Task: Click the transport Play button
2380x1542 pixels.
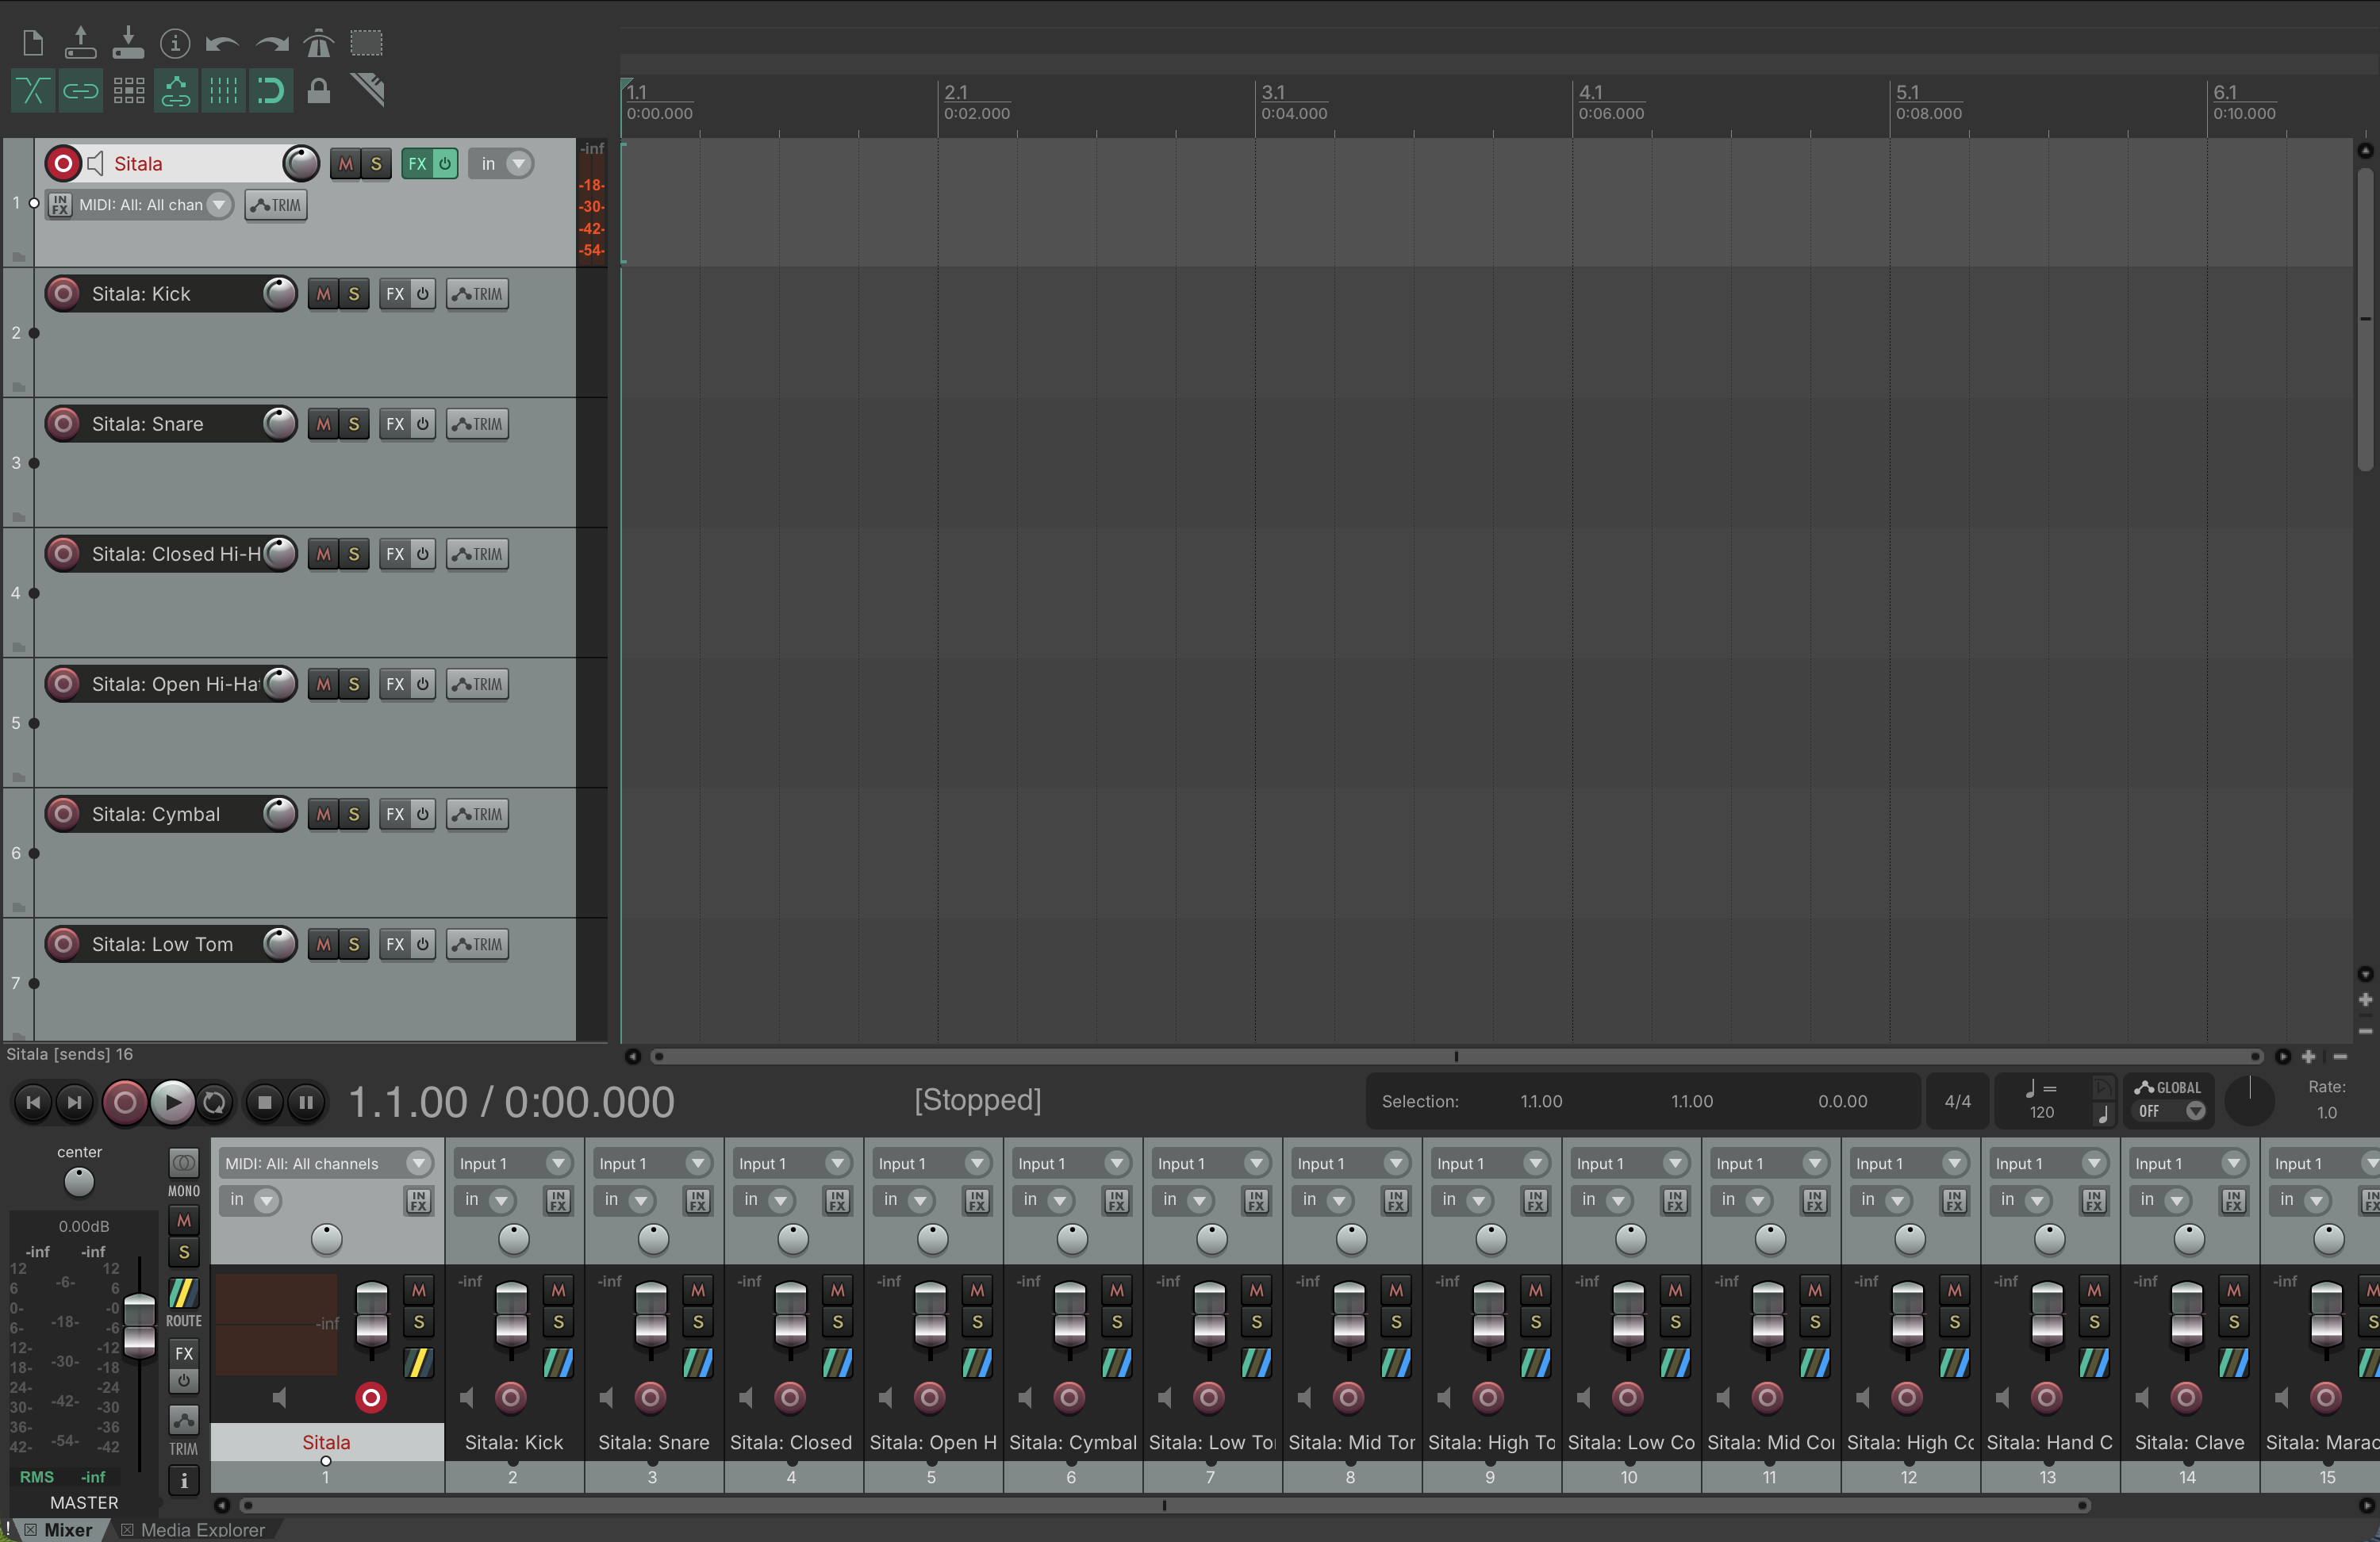Action: coord(172,1102)
